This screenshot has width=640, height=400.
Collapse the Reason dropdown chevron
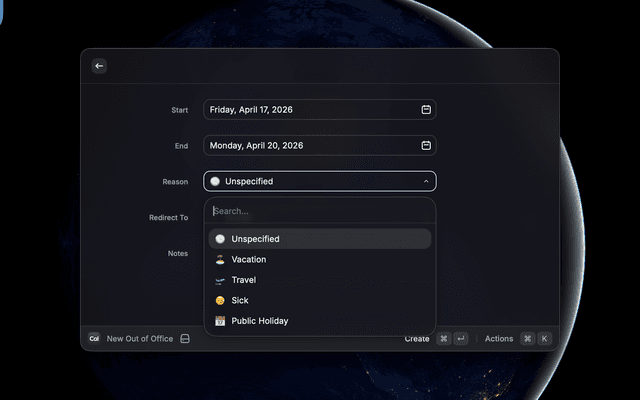(x=426, y=182)
